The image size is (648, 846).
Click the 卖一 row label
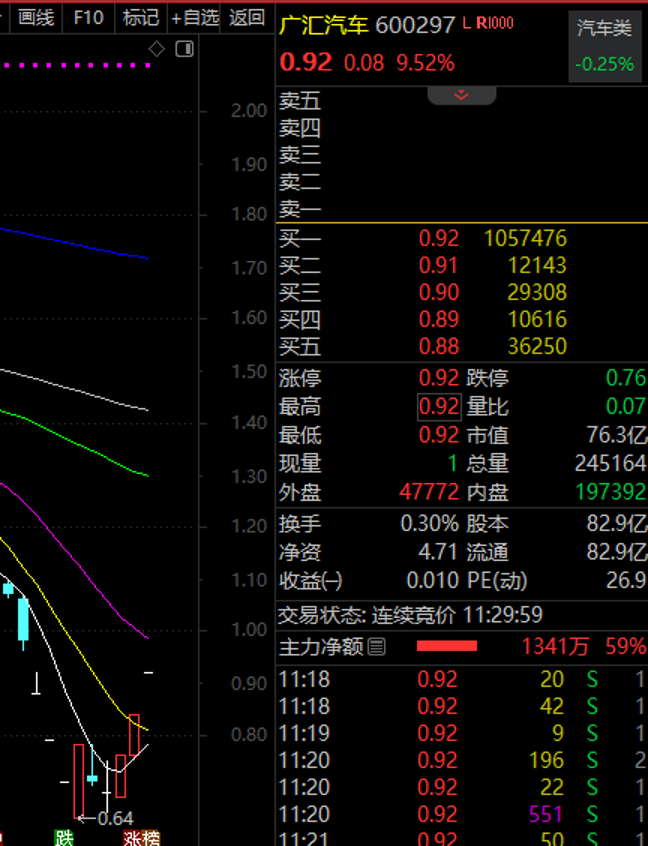(x=300, y=209)
